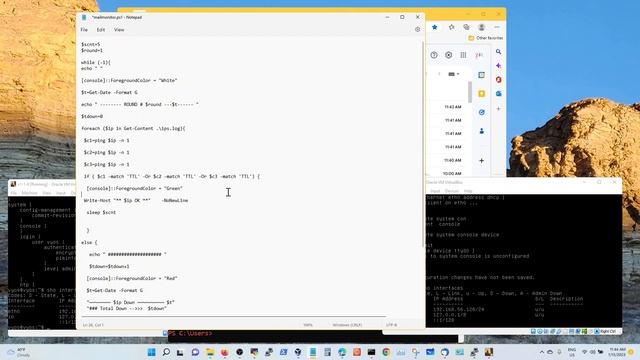
Task: Open the weather widget on the taskbar
Action: click(18, 352)
